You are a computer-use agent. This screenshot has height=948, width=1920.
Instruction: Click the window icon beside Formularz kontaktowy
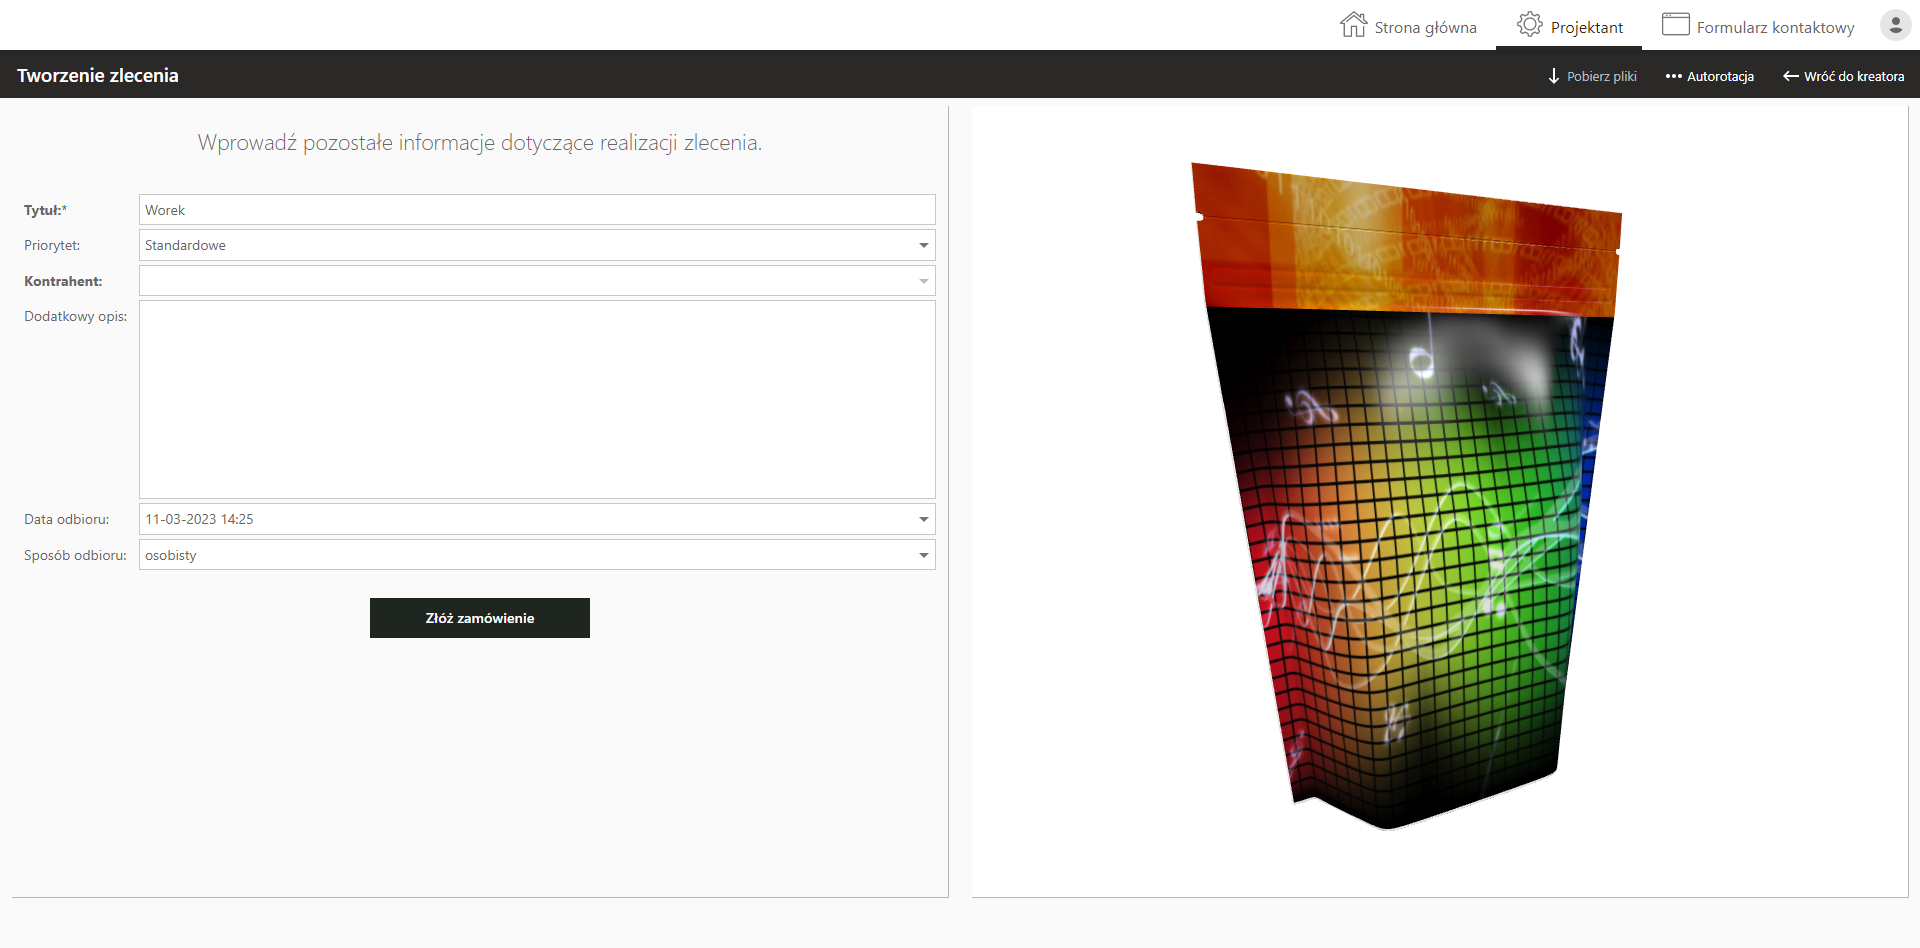coord(1675,25)
